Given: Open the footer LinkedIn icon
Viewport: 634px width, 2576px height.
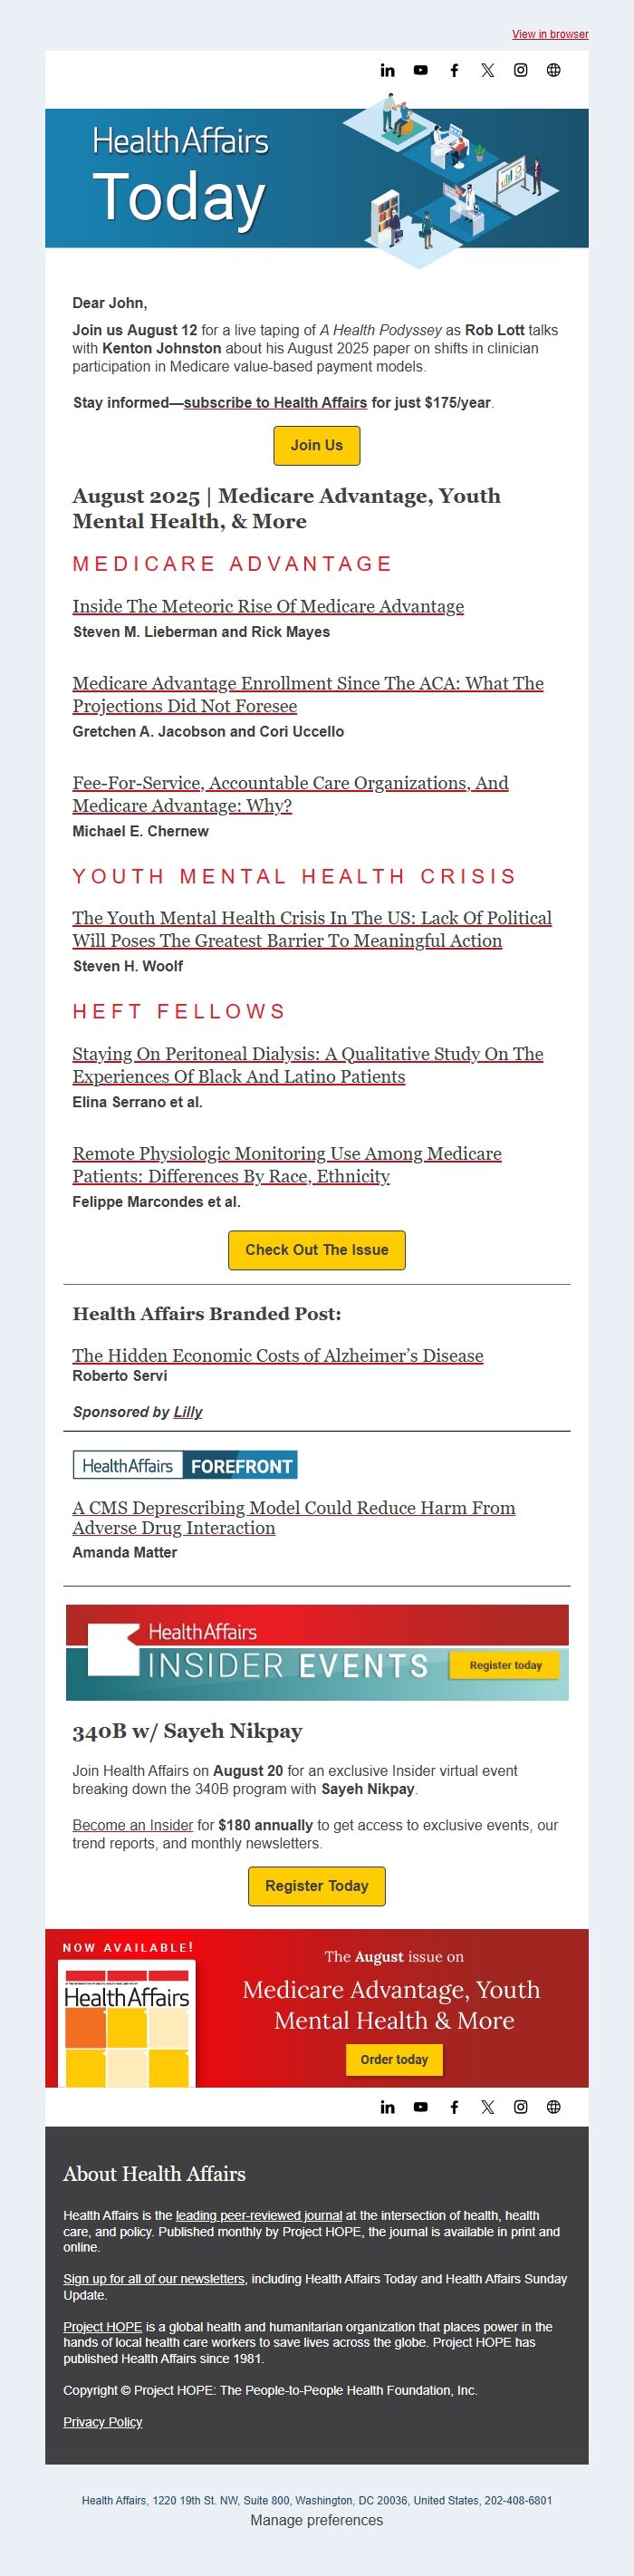Looking at the screenshot, I should 387,2107.
